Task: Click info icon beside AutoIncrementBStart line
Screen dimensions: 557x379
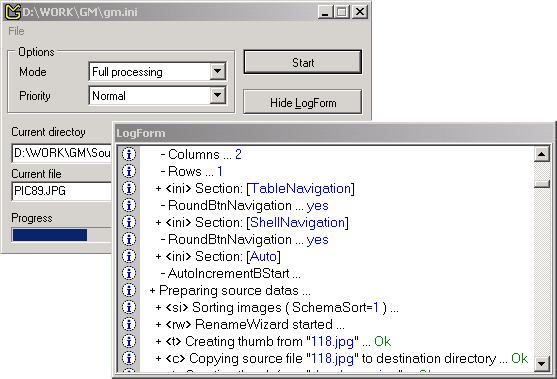Action: [x=129, y=273]
